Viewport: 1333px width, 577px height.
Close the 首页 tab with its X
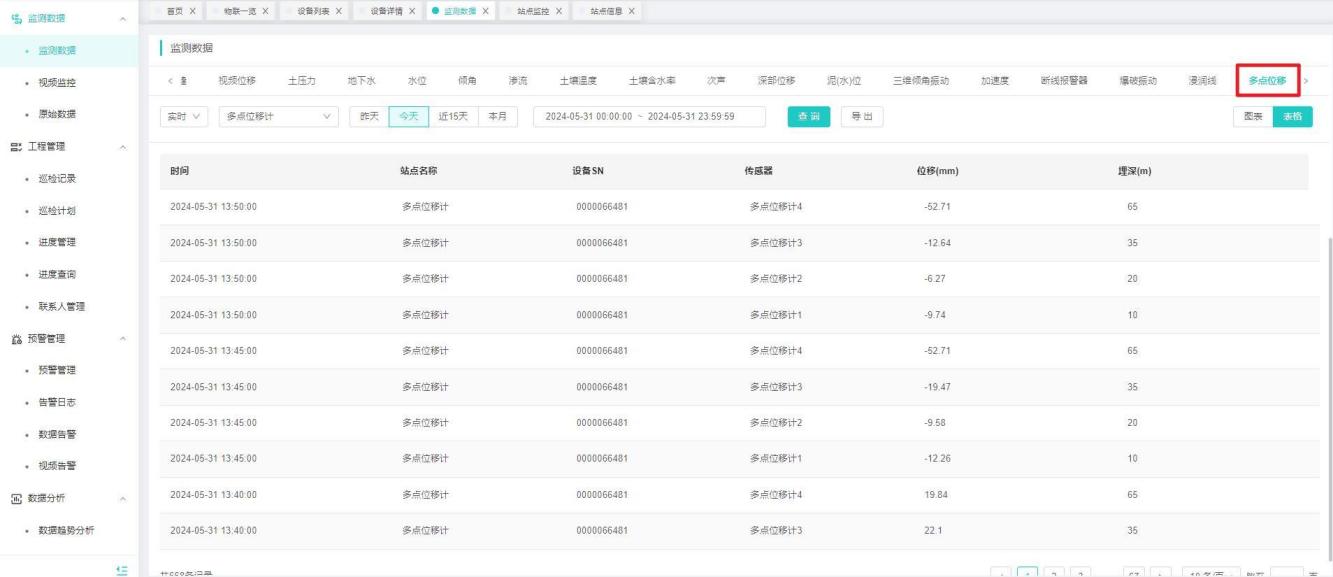point(192,10)
